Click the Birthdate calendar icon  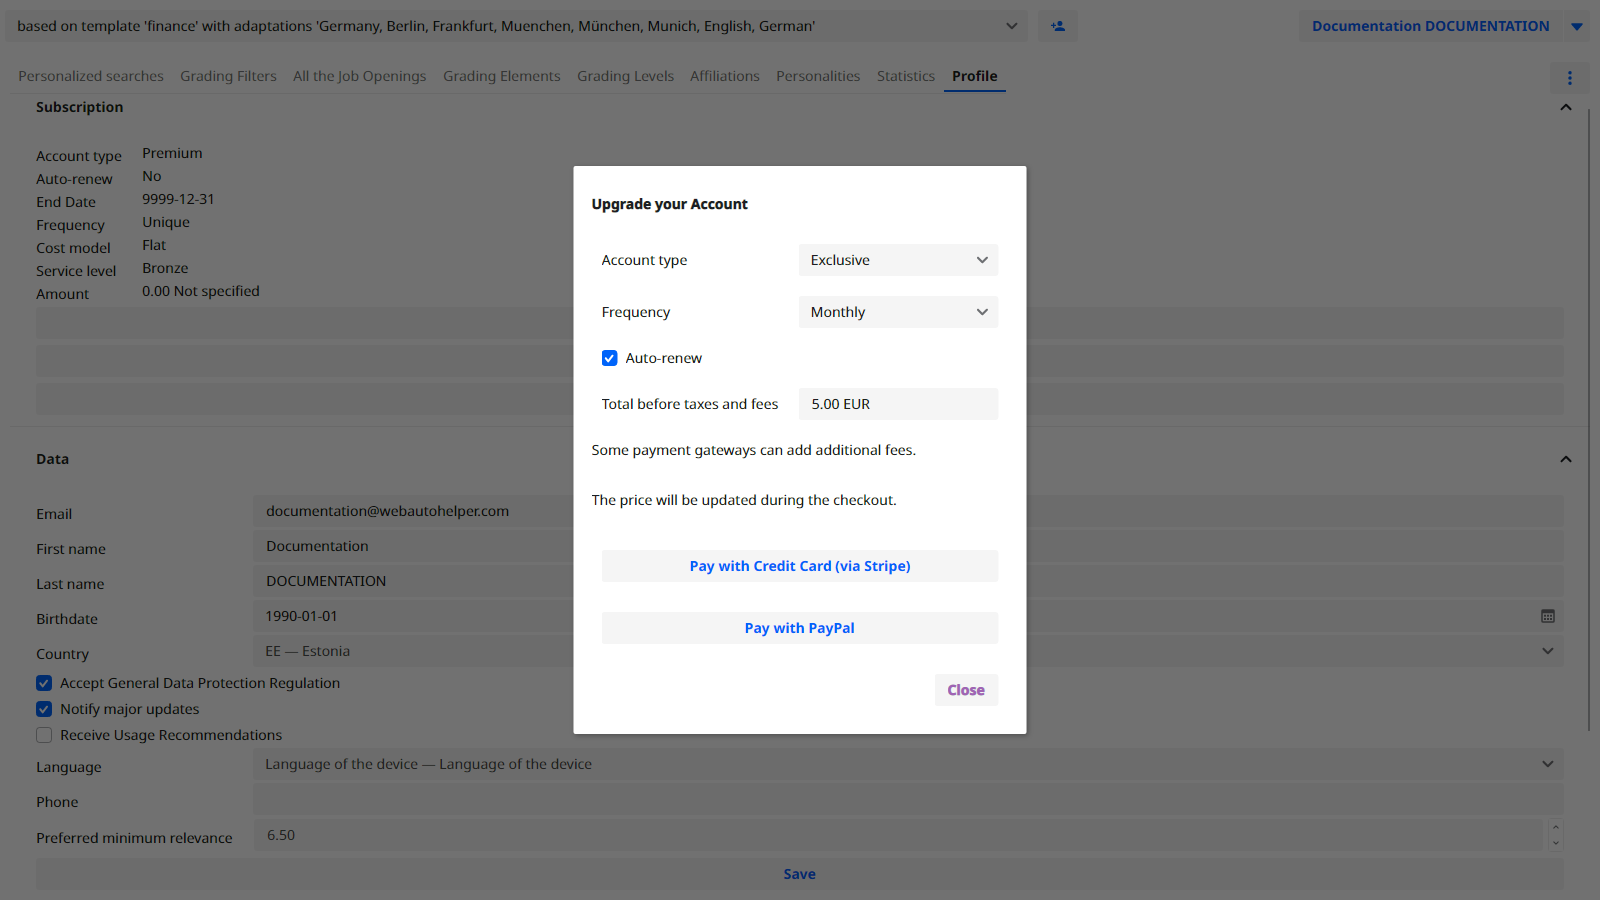coord(1547,617)
